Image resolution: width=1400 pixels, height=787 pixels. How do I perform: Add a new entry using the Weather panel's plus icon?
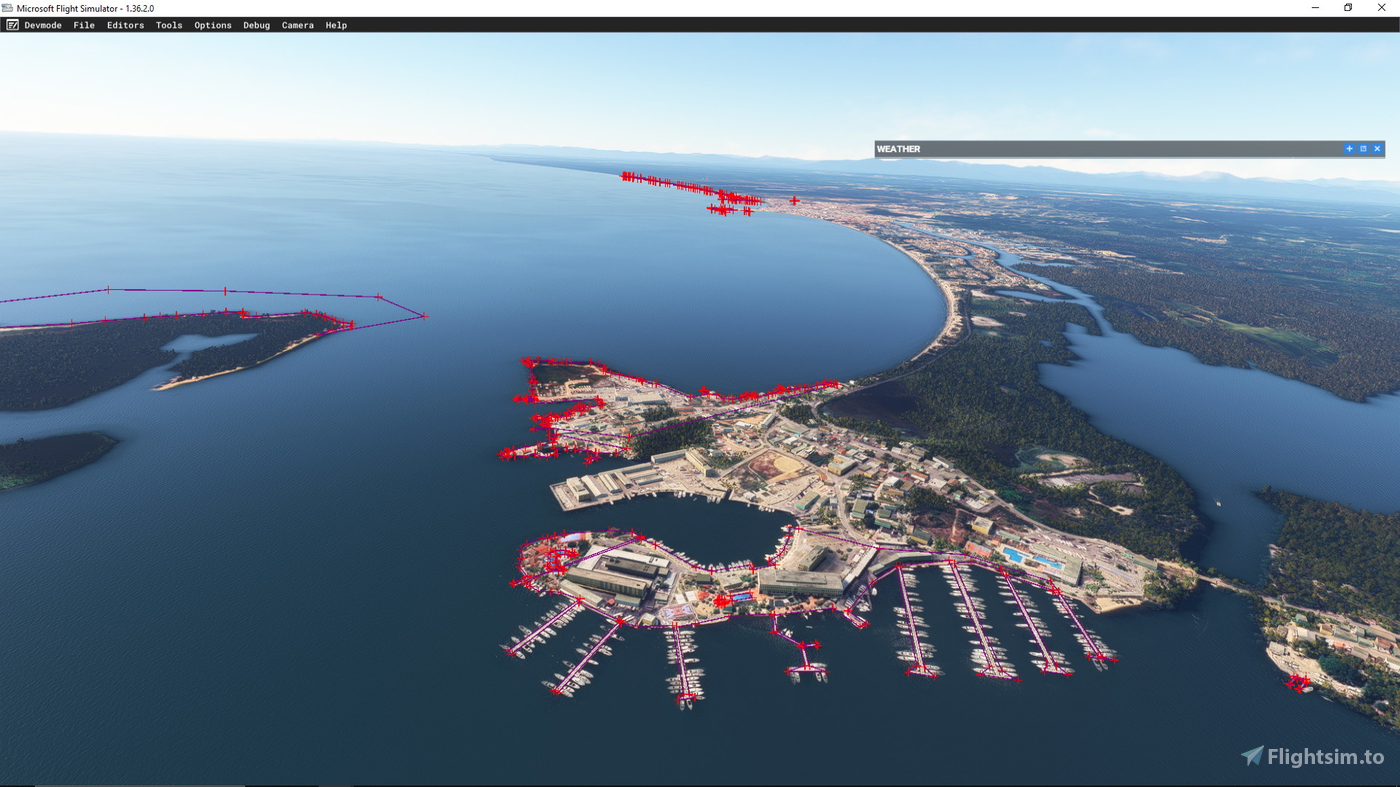pyautogui.click(x=1349, y=148)
